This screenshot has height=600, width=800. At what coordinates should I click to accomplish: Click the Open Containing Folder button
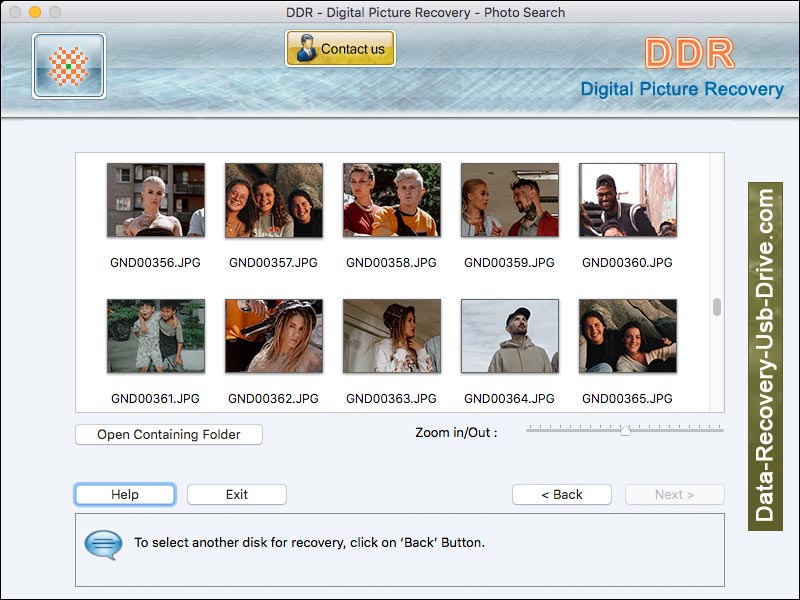point(168,434)
